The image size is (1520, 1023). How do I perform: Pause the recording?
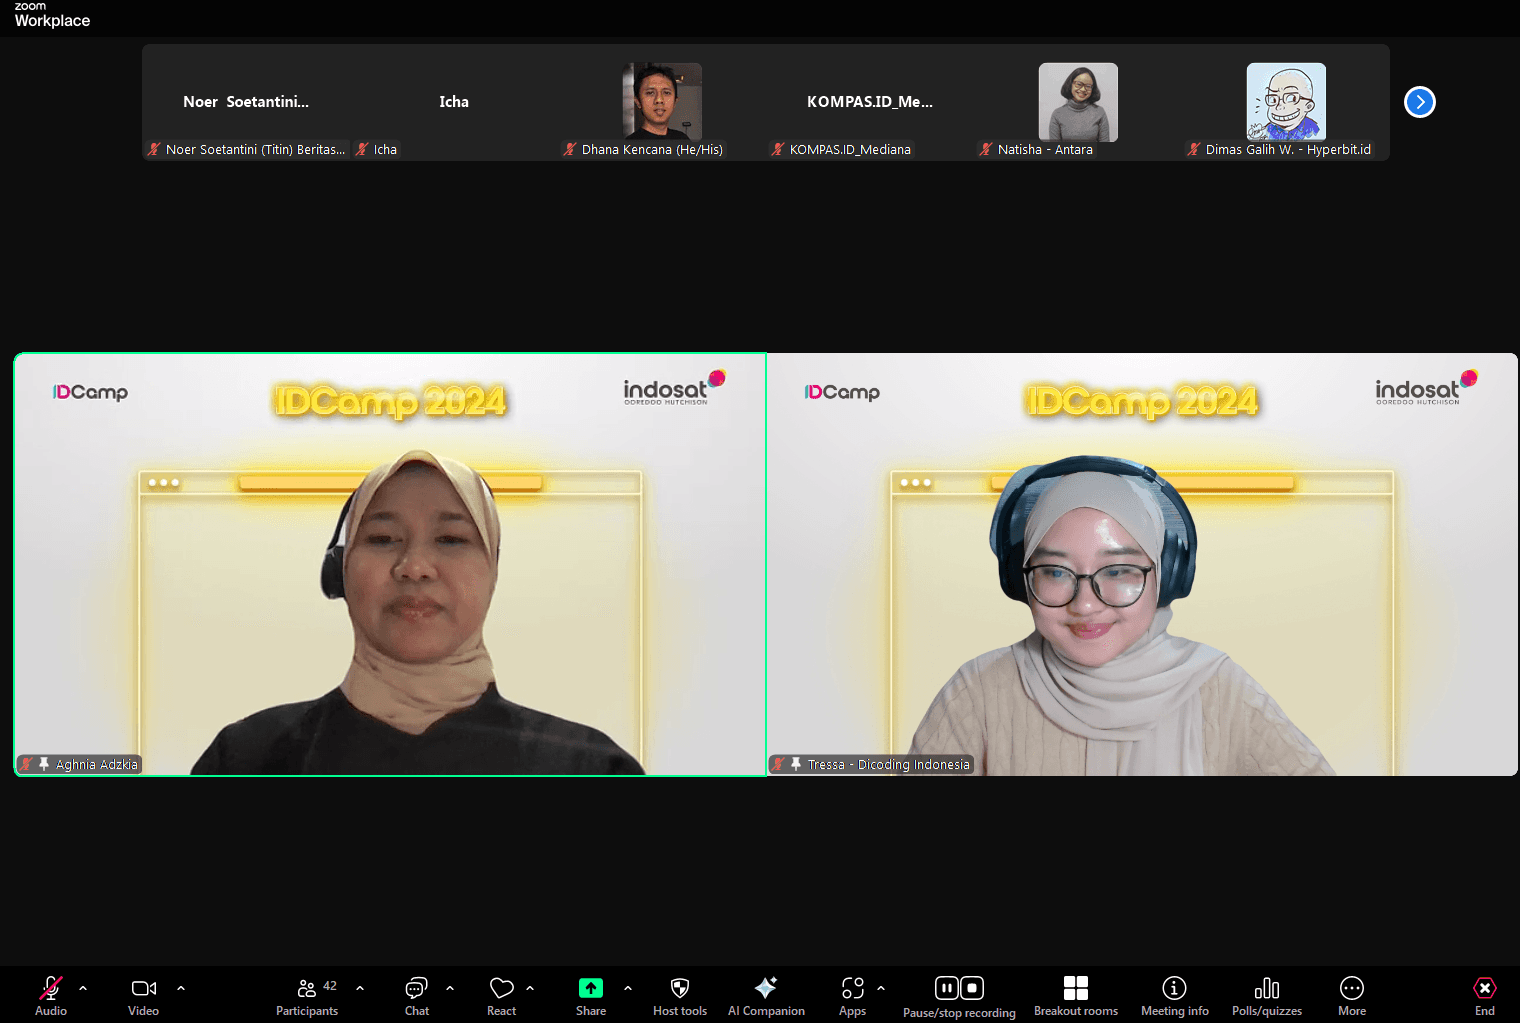pyautogui.click(x=946, y=988)
